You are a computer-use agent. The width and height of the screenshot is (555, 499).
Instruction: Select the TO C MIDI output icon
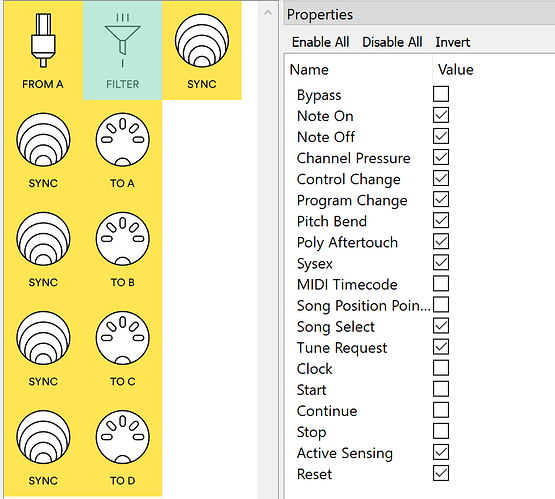coord(122,338)
